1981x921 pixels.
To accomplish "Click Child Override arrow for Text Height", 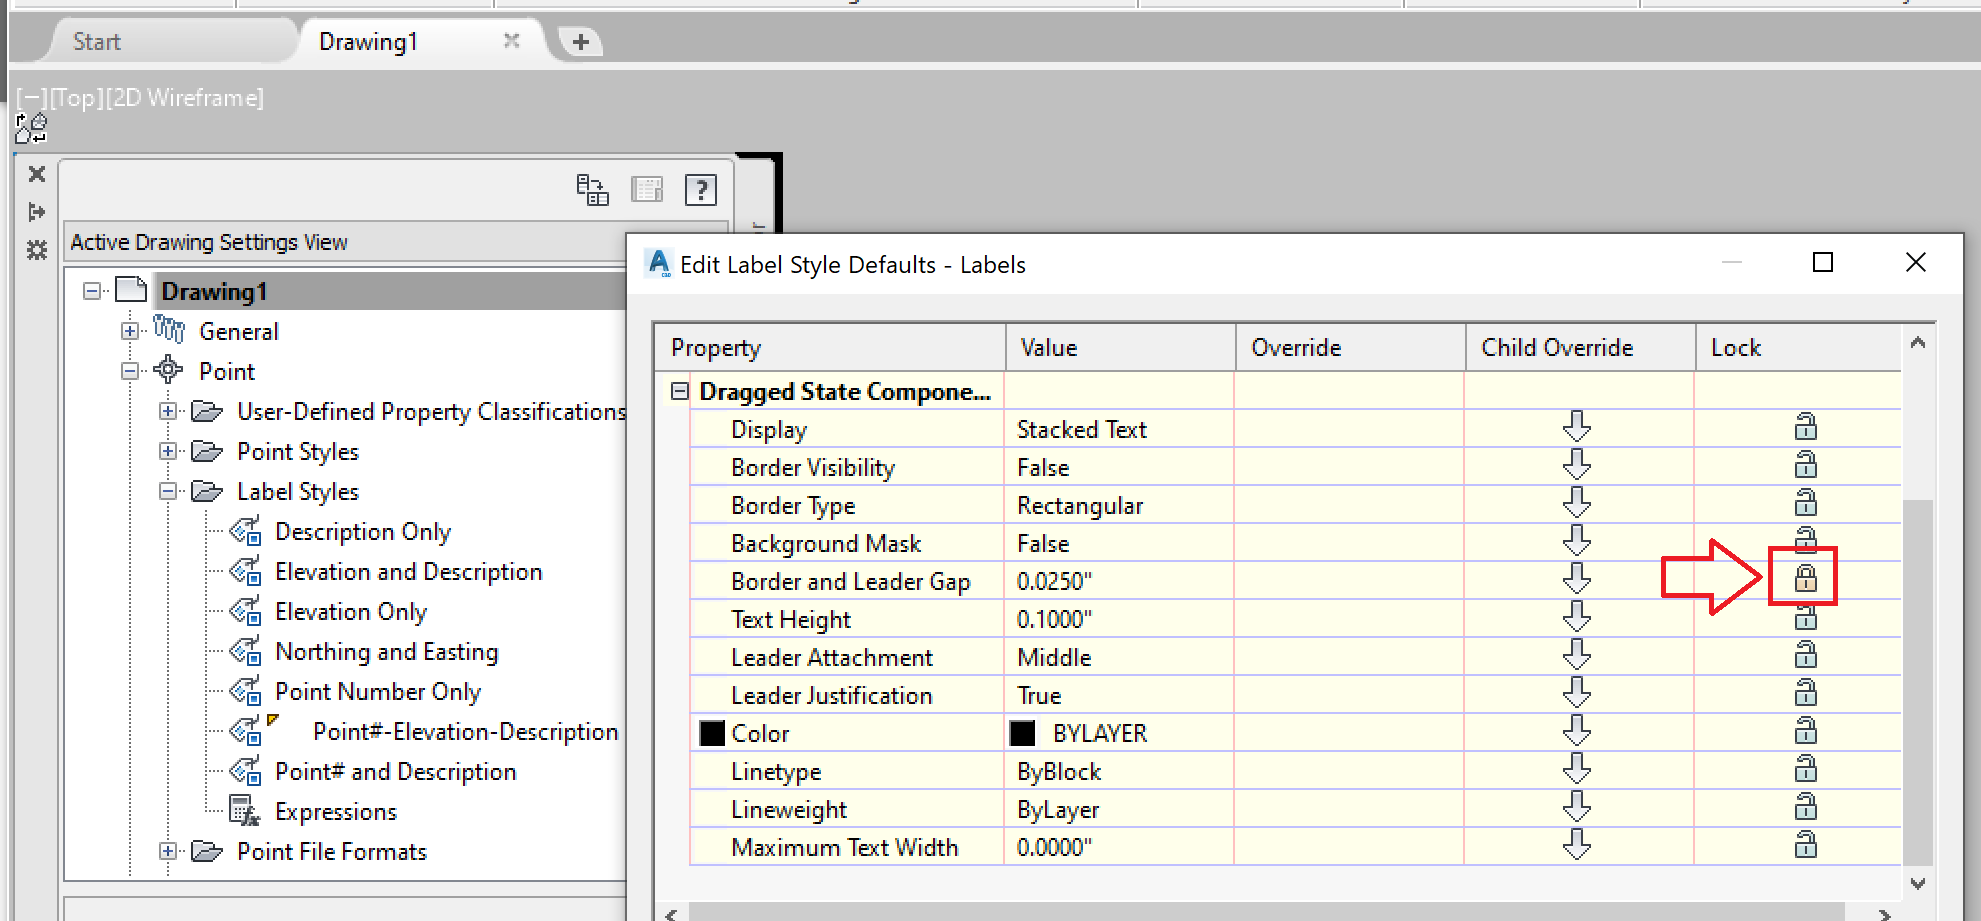I will pyautogui.click(x=1577, y=616).
